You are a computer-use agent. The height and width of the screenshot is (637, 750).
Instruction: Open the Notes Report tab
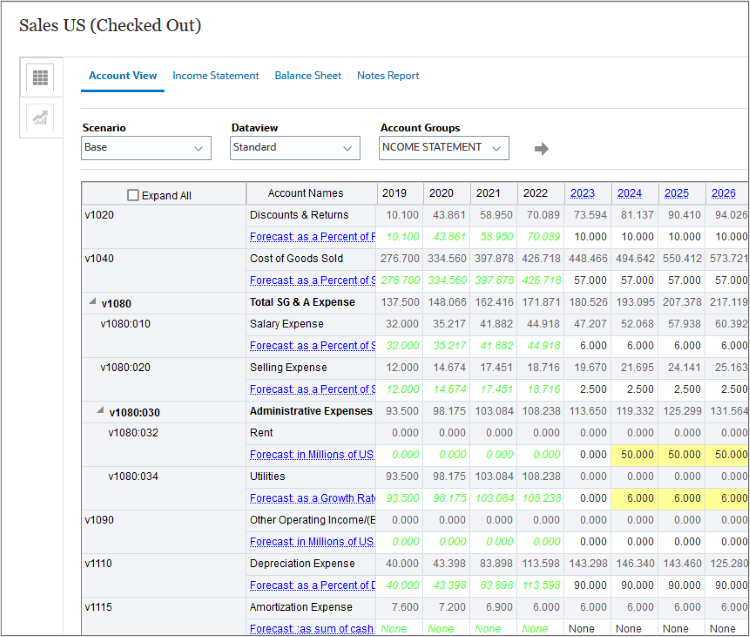click(x=388, y=76)
